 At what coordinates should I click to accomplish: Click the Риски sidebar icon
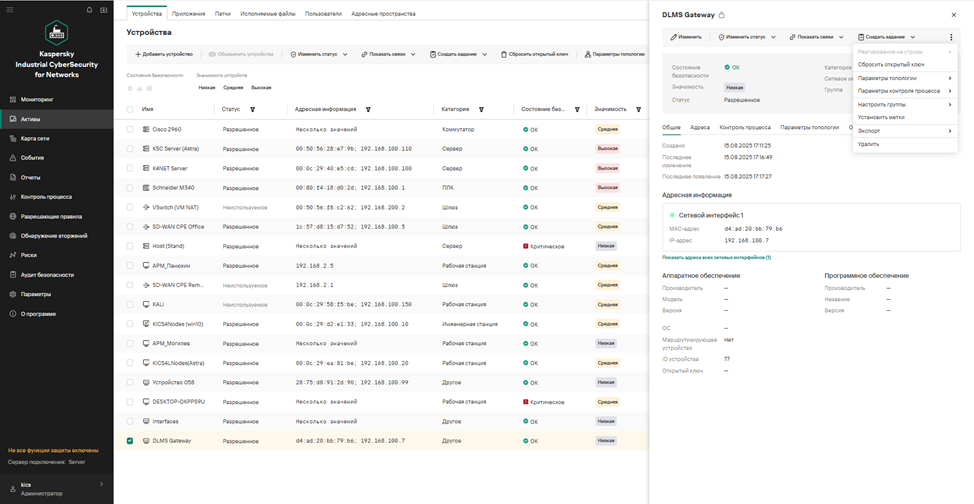13,255
